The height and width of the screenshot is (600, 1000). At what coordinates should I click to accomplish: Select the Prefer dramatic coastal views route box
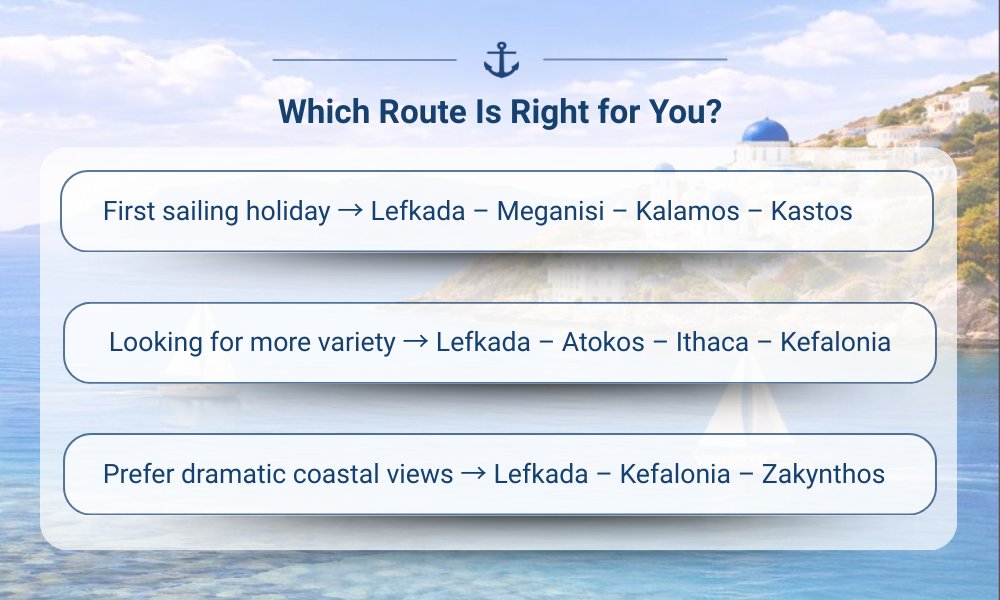[x=500, y=474]
